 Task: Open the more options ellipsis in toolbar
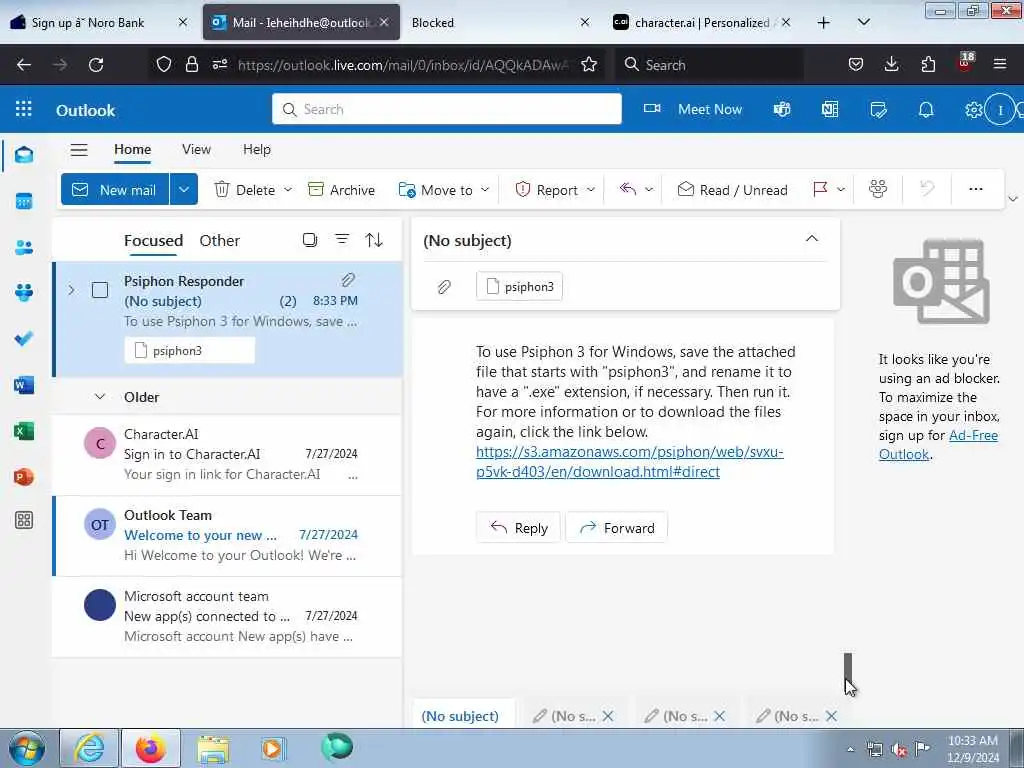[976, 189]
